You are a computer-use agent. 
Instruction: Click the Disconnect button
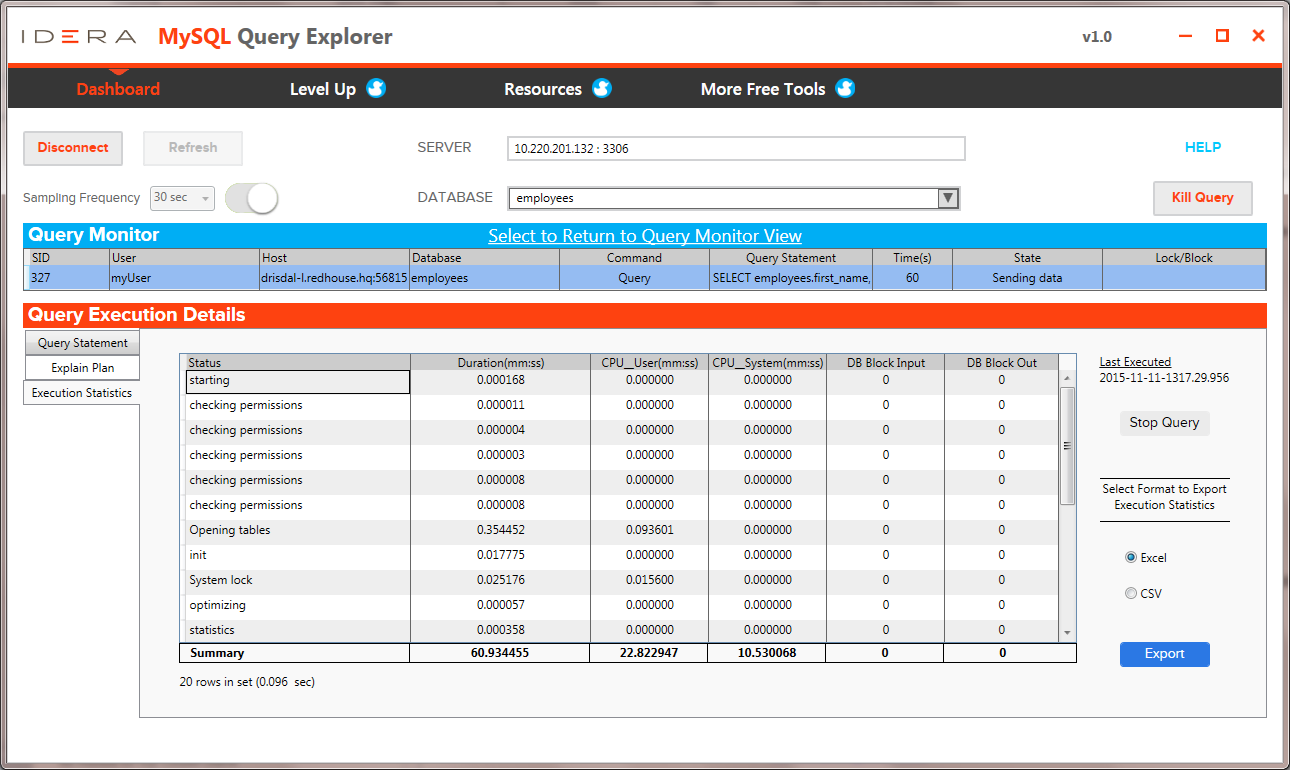(x=72, y=148)
